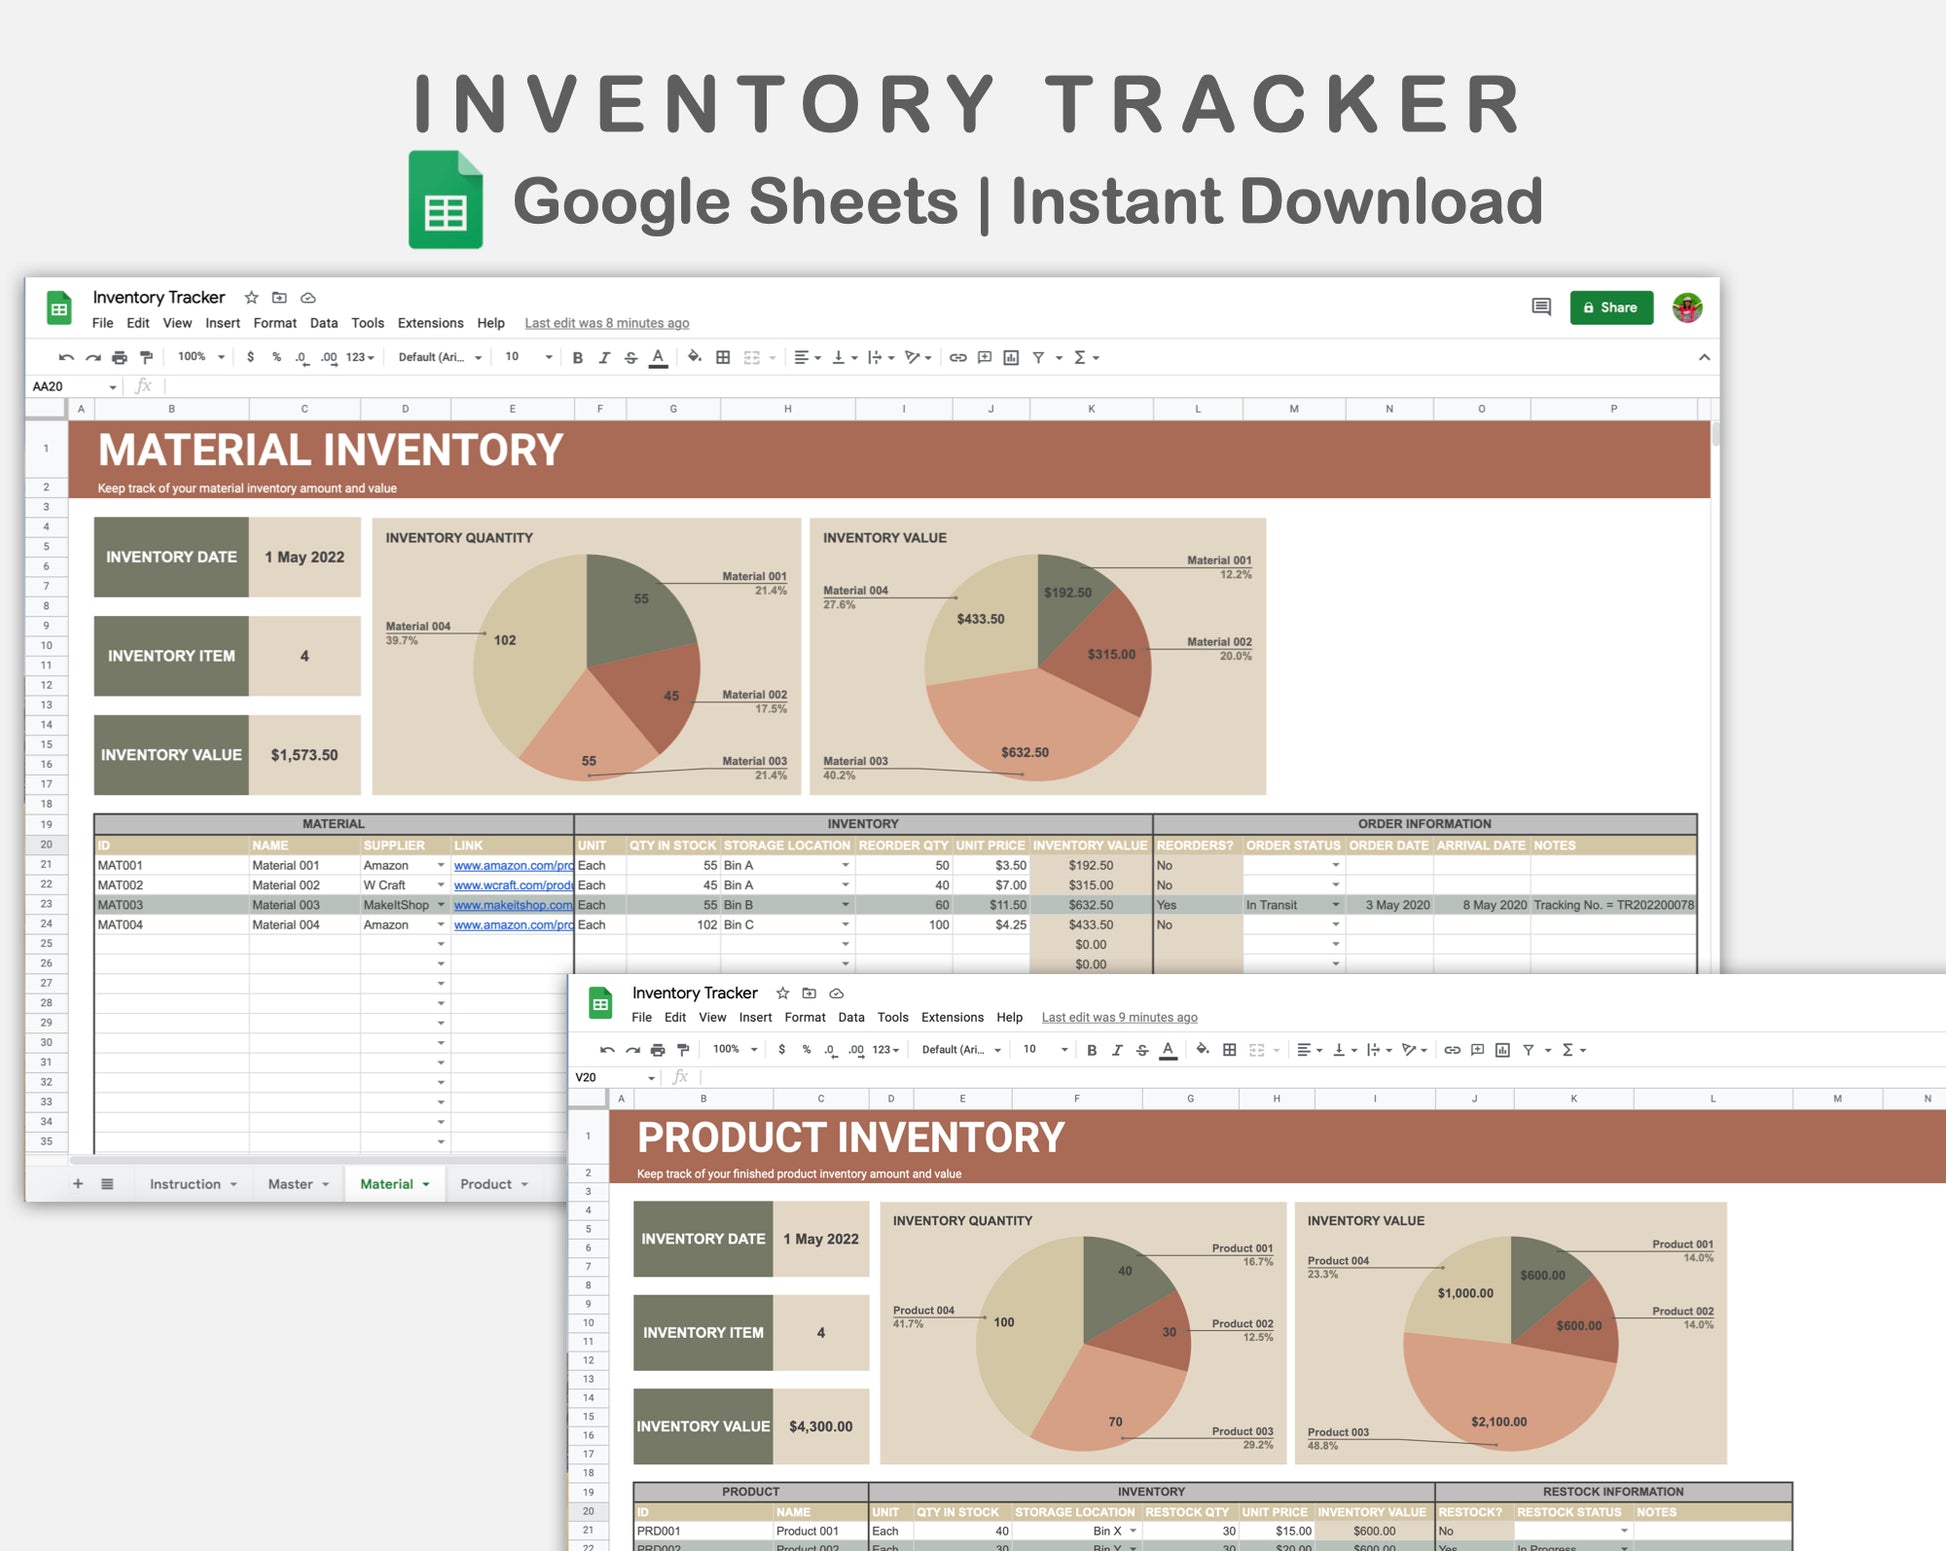Open the Format menu in Material window
The height and width of the screenshot is (1551, 1946).
point(274,323)
